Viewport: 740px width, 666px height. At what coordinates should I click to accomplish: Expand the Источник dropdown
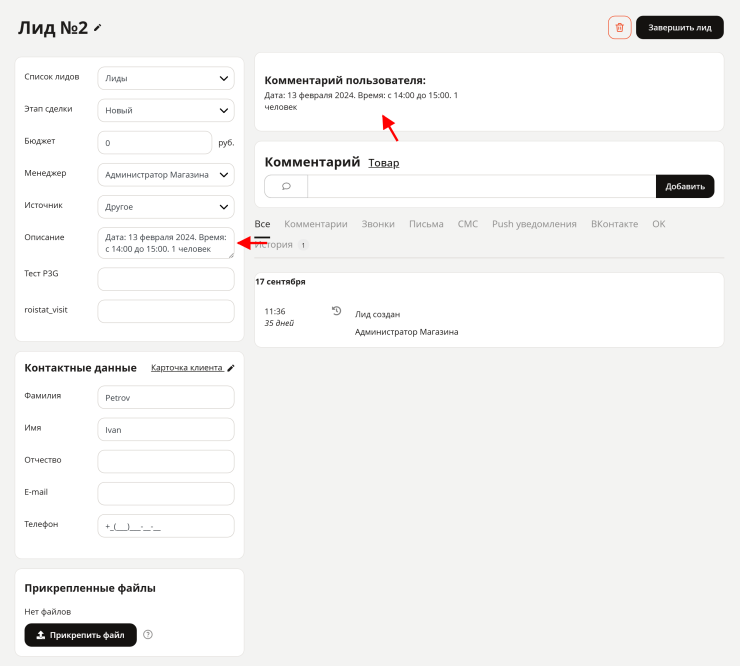pos(166,207)
